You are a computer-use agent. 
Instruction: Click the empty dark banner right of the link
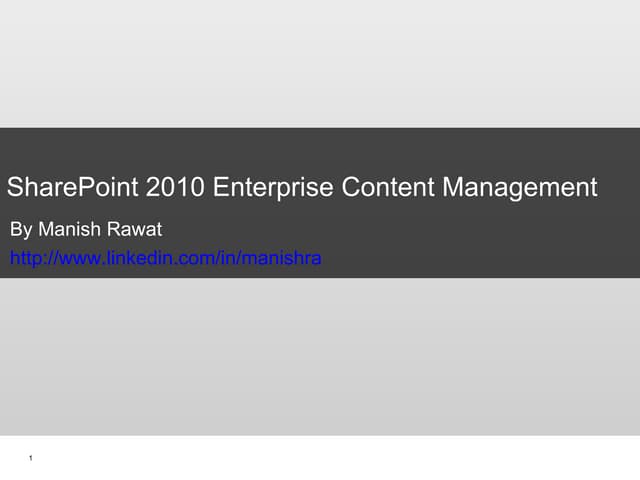click(480, 259)
